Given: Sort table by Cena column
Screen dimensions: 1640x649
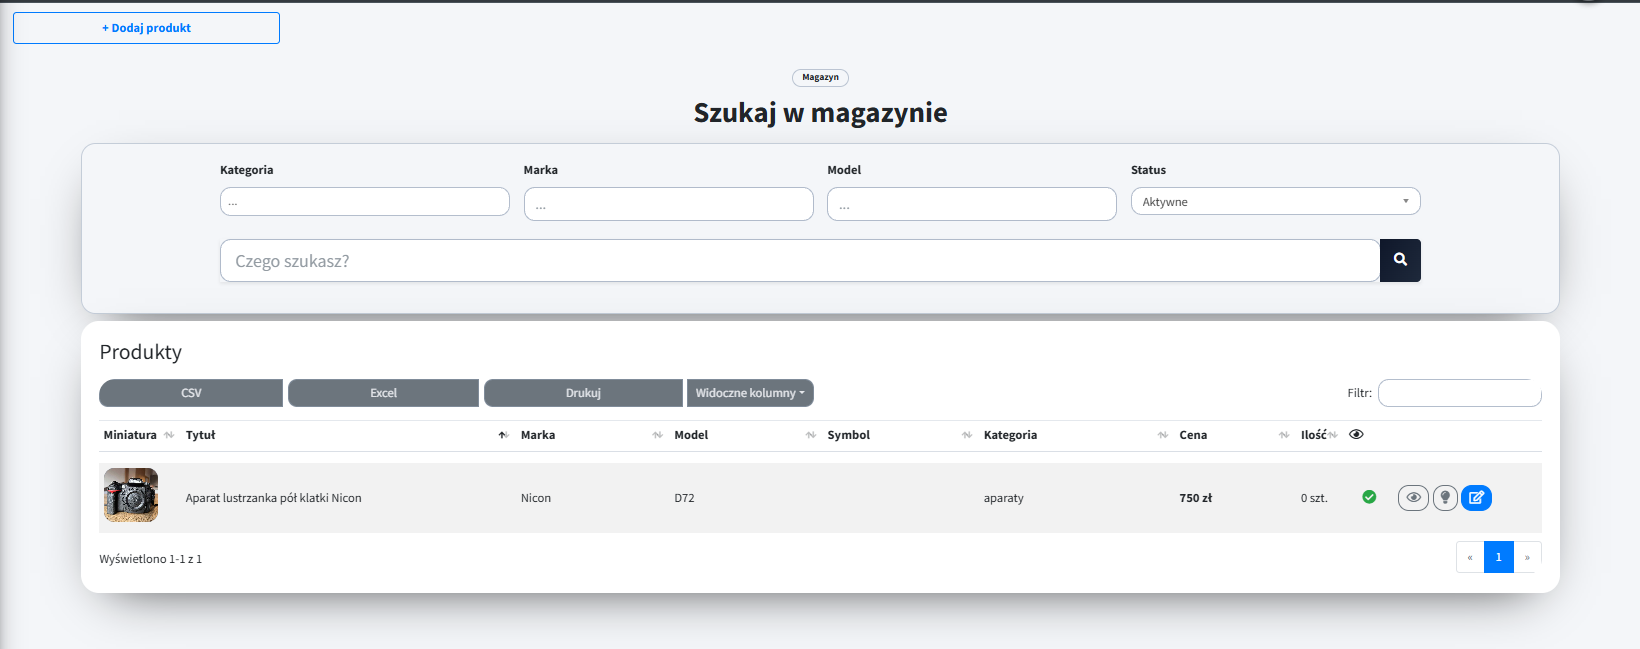Looking at the screenshot, I should [1235, 435].
